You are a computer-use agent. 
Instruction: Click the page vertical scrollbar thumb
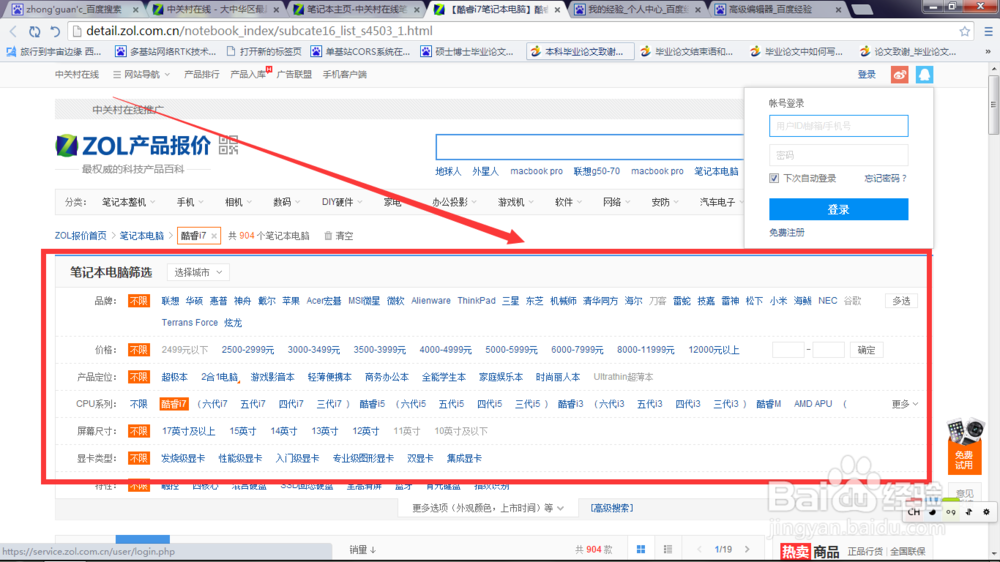click(x=994, y=105)
